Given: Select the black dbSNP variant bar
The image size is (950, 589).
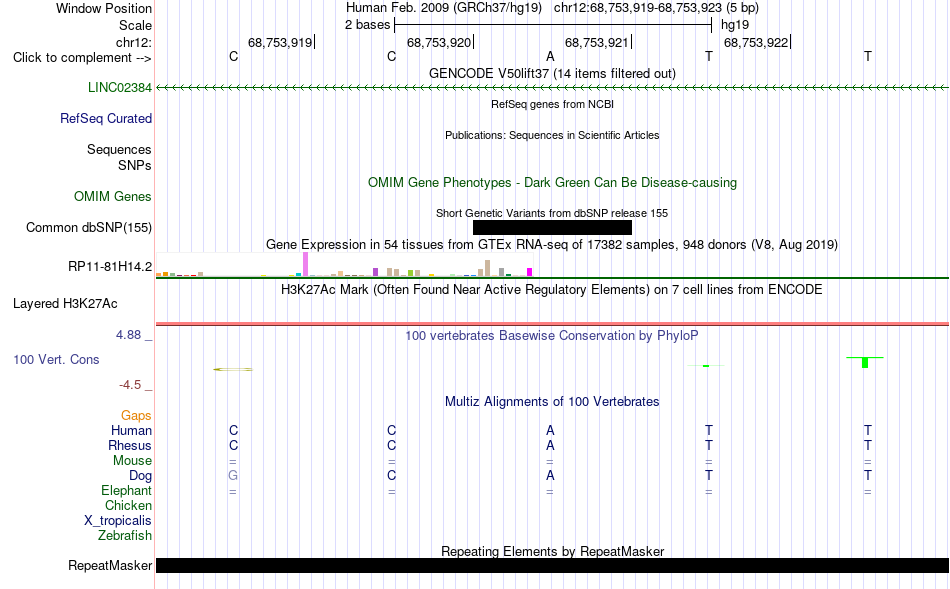Looking at the screenshot, I should [x=552, y=227].
